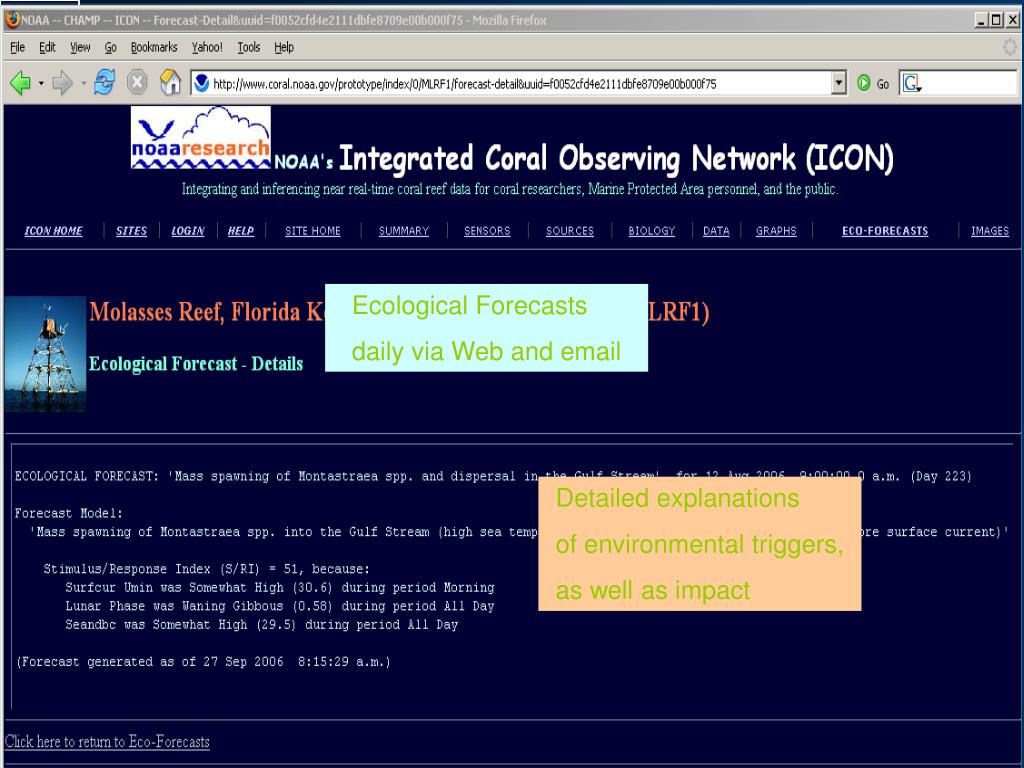Open the SENSORS page link

click(x=487, y=231)
